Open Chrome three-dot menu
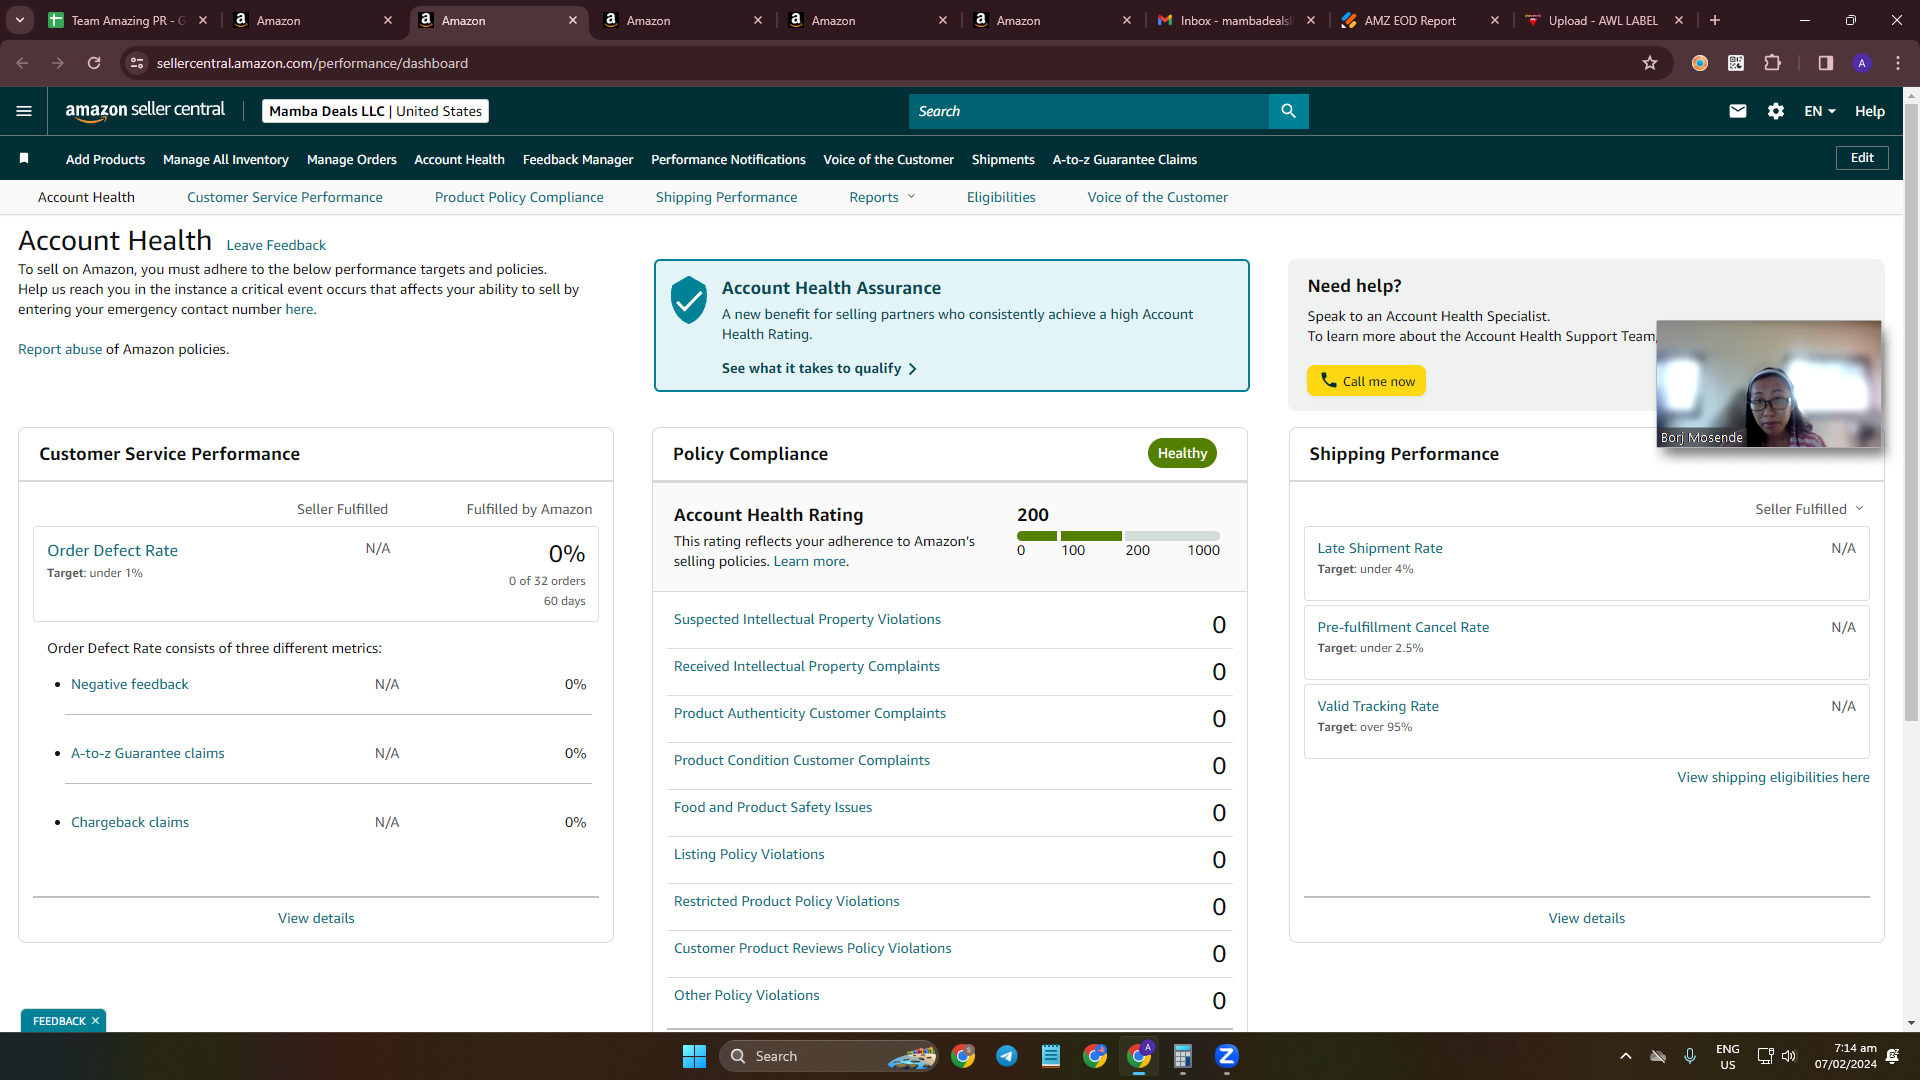Screen dimensions: 1920x1080 pos(1898,63)
